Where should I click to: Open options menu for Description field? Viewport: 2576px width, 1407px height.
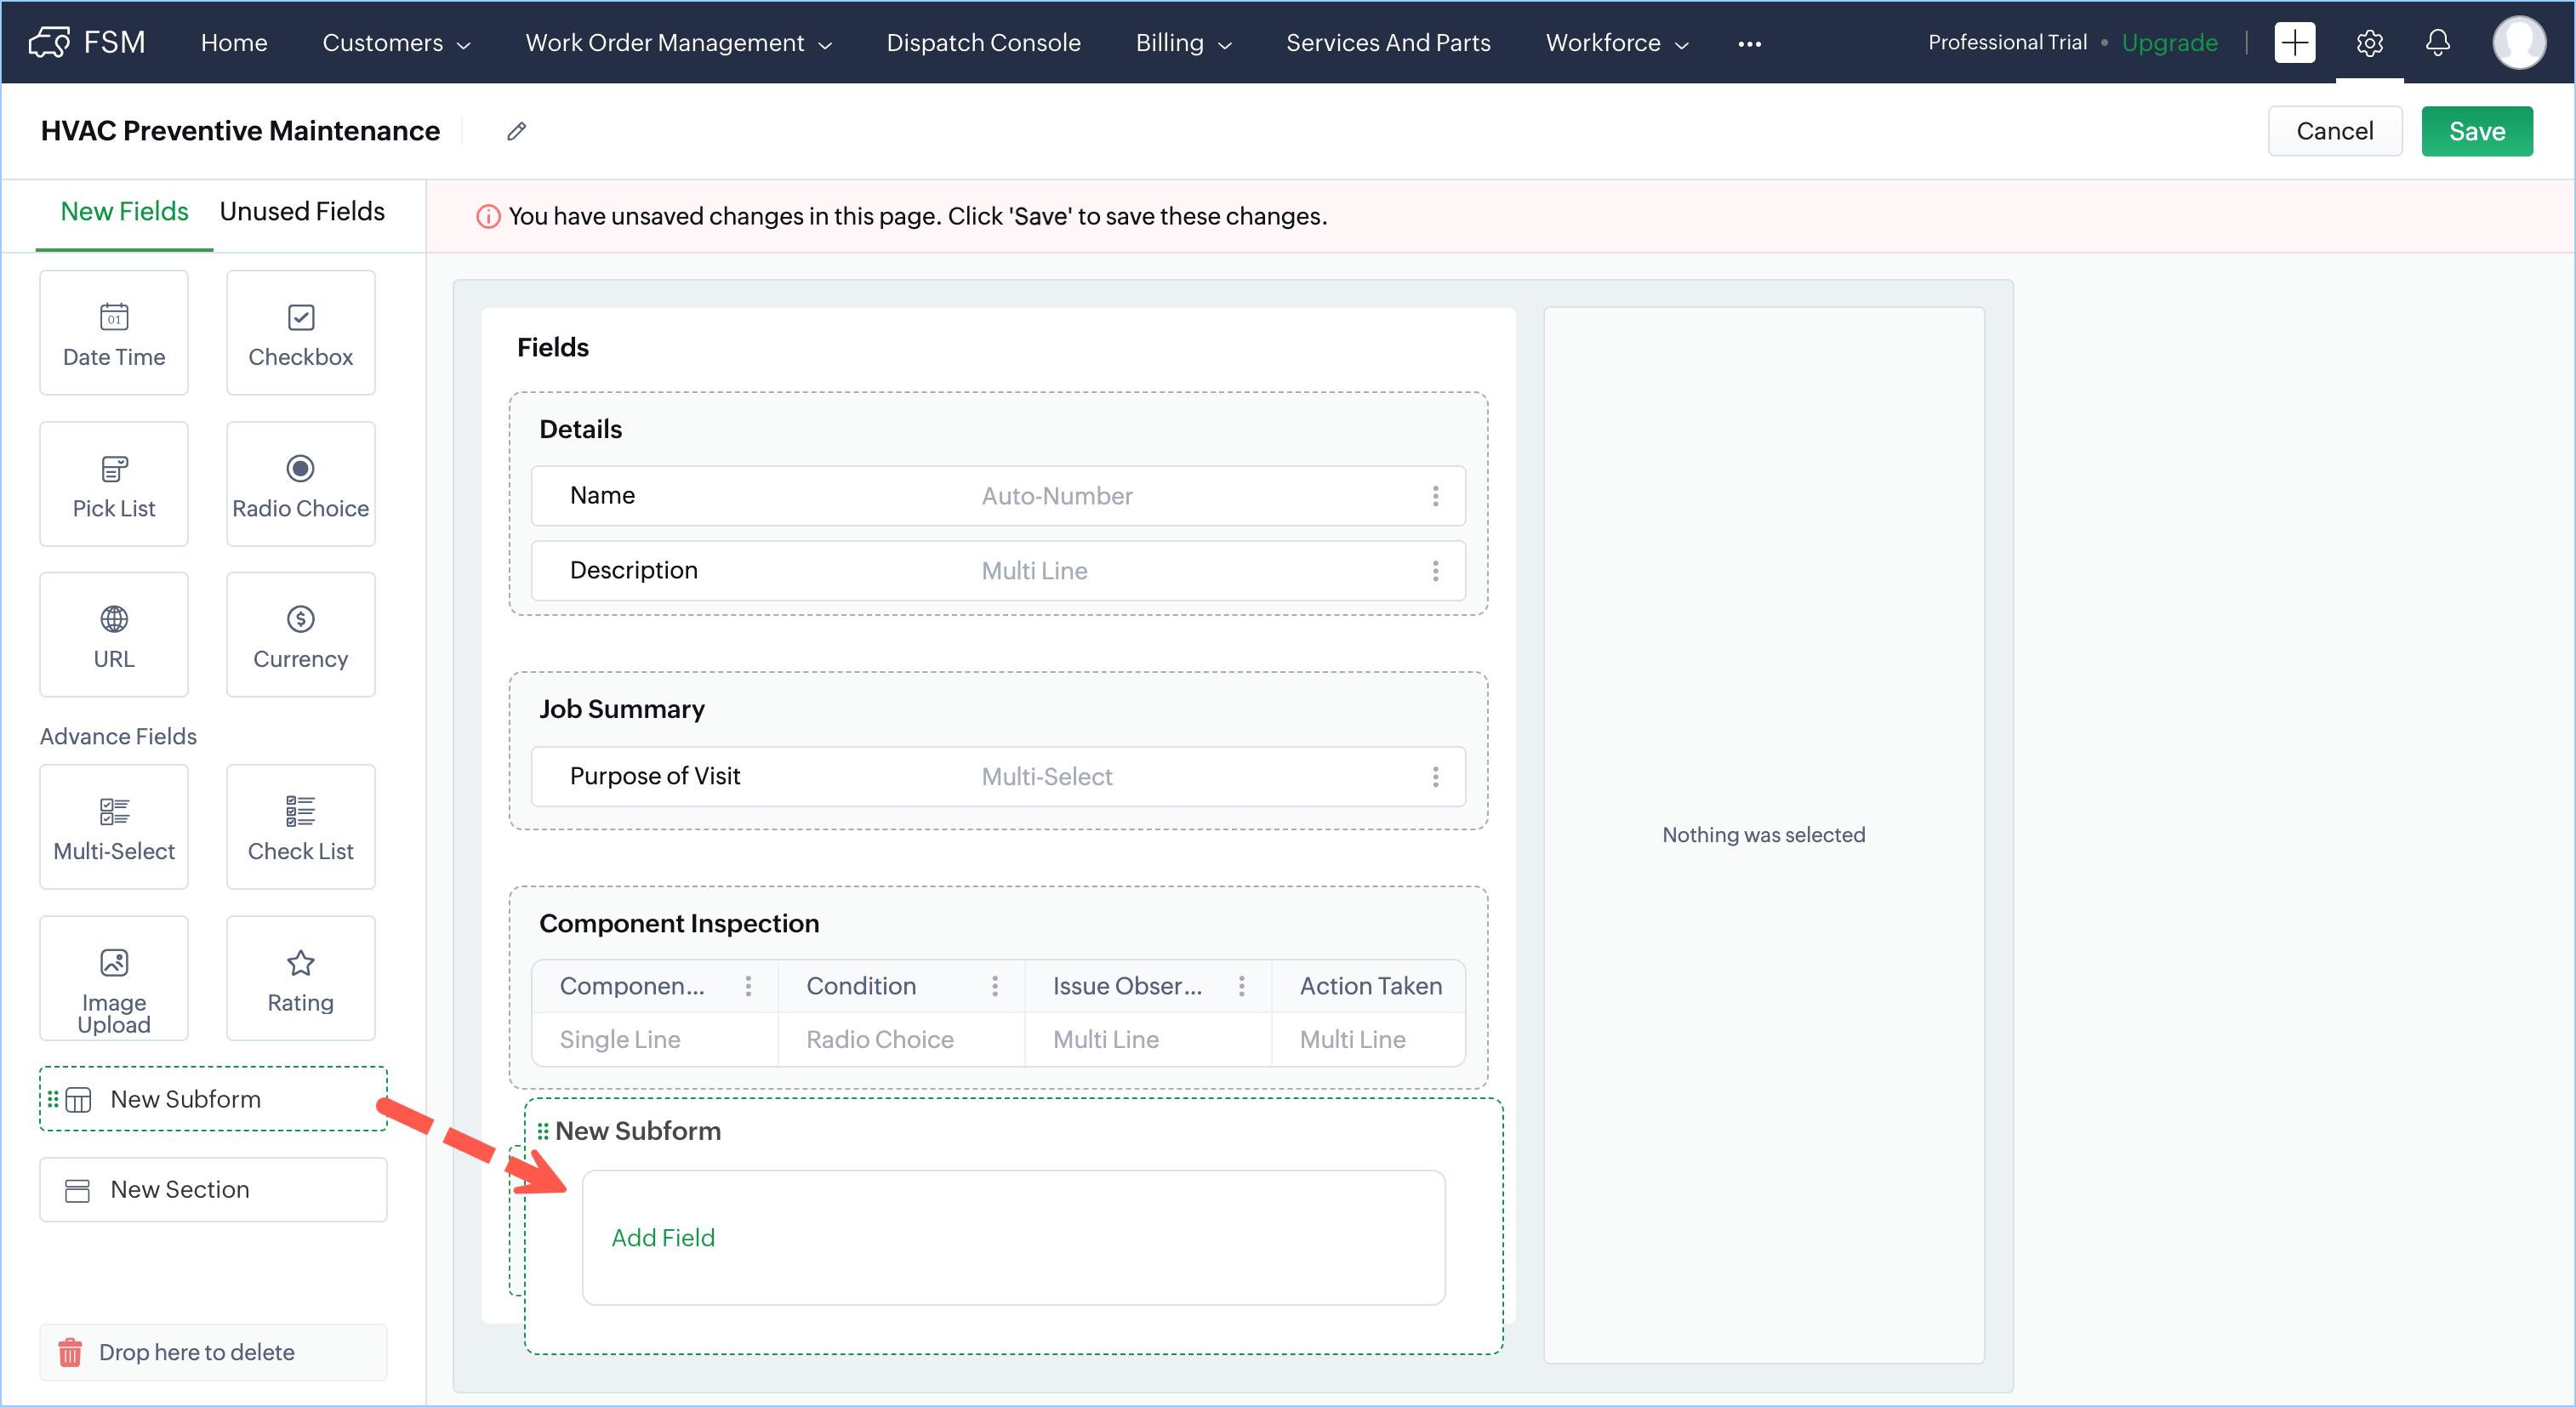pos(1435,571)
